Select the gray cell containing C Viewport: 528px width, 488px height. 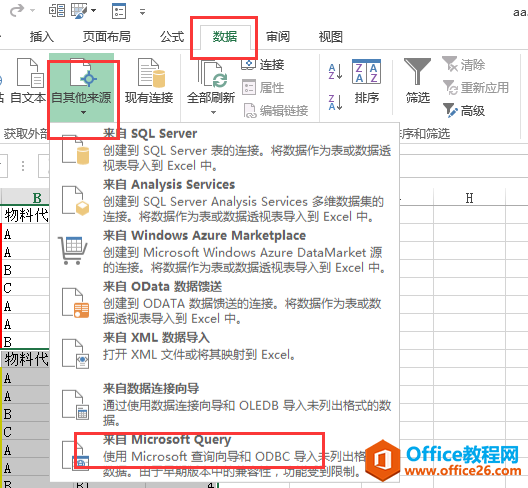click(26, 432)
